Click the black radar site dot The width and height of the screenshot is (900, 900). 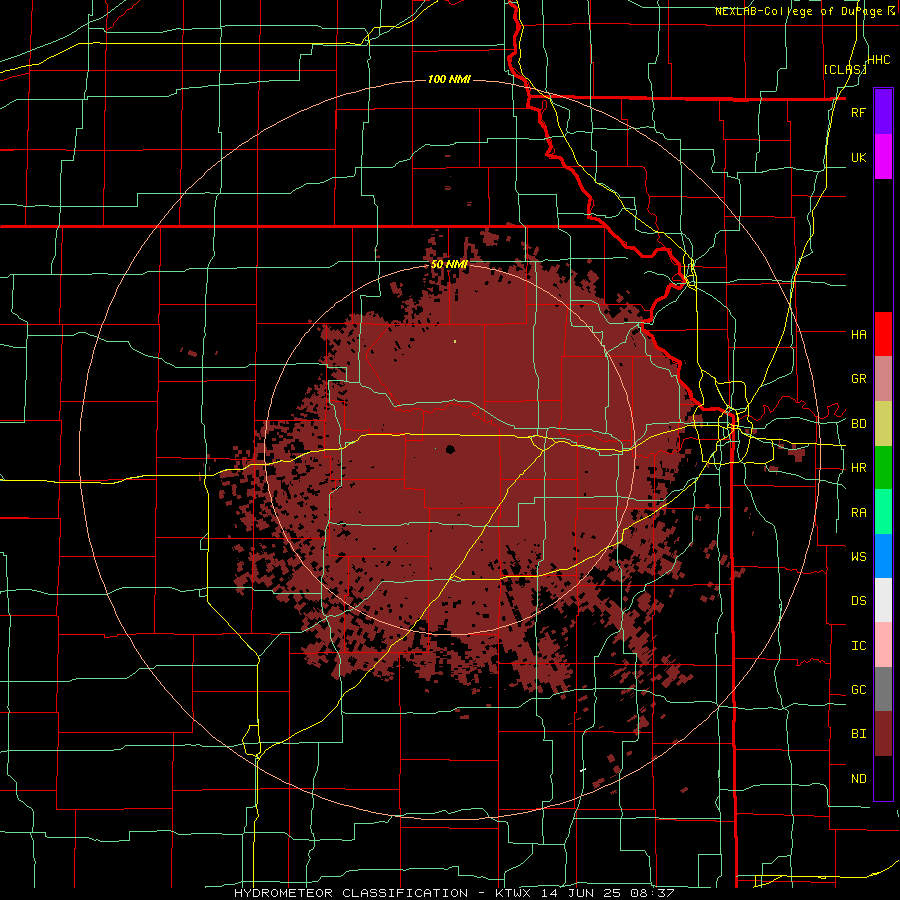pyautogui.click(x=450, y=449)
